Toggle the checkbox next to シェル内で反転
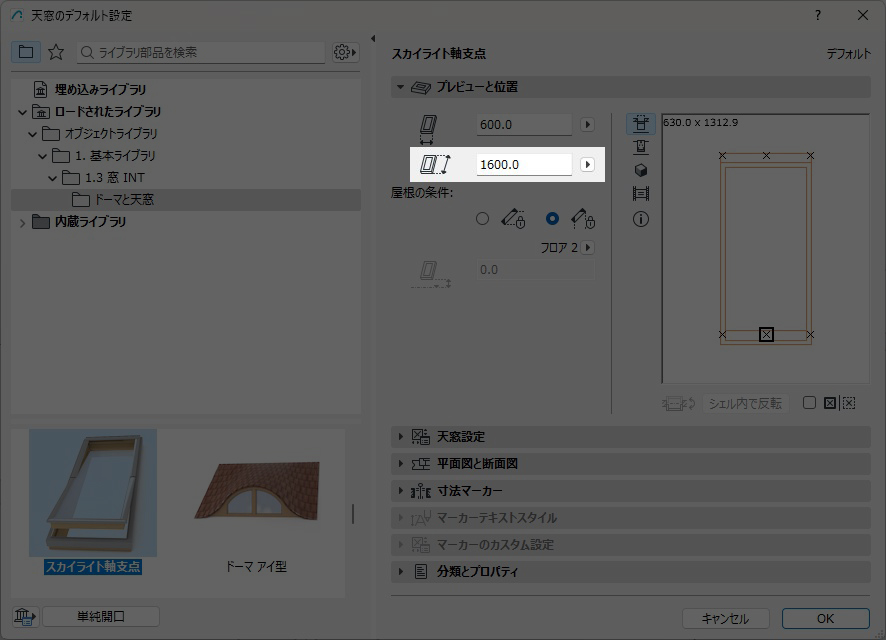The width and height of the screenshot is (886, 640). coord(810,403)
